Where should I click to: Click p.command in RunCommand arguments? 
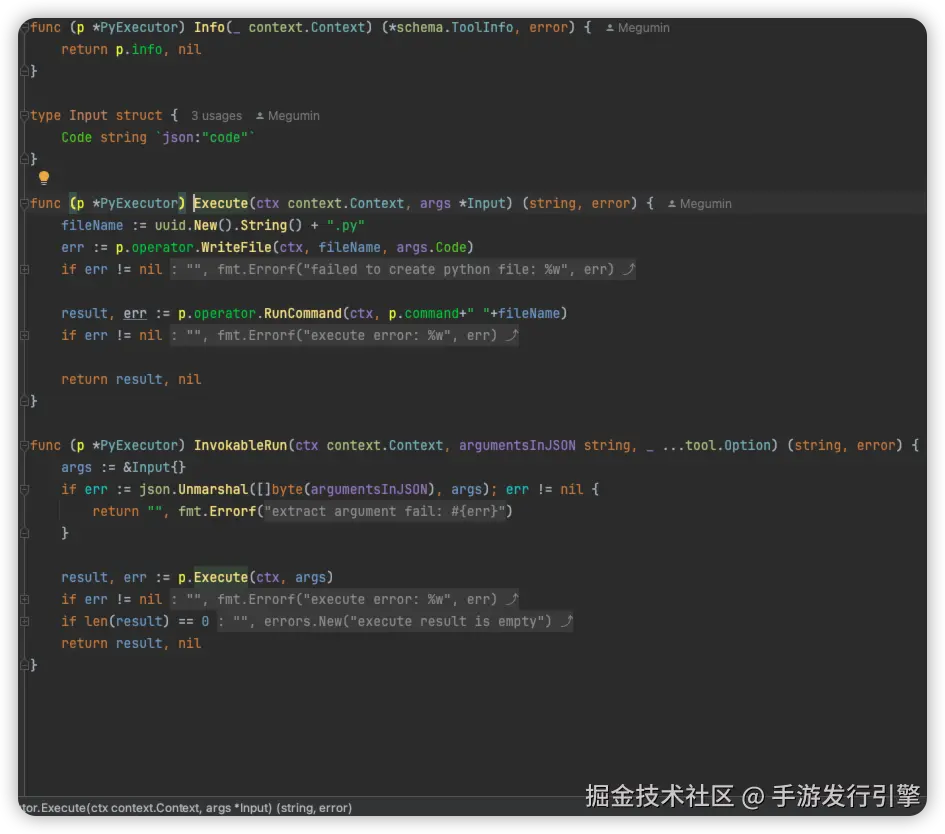(424, 314)
